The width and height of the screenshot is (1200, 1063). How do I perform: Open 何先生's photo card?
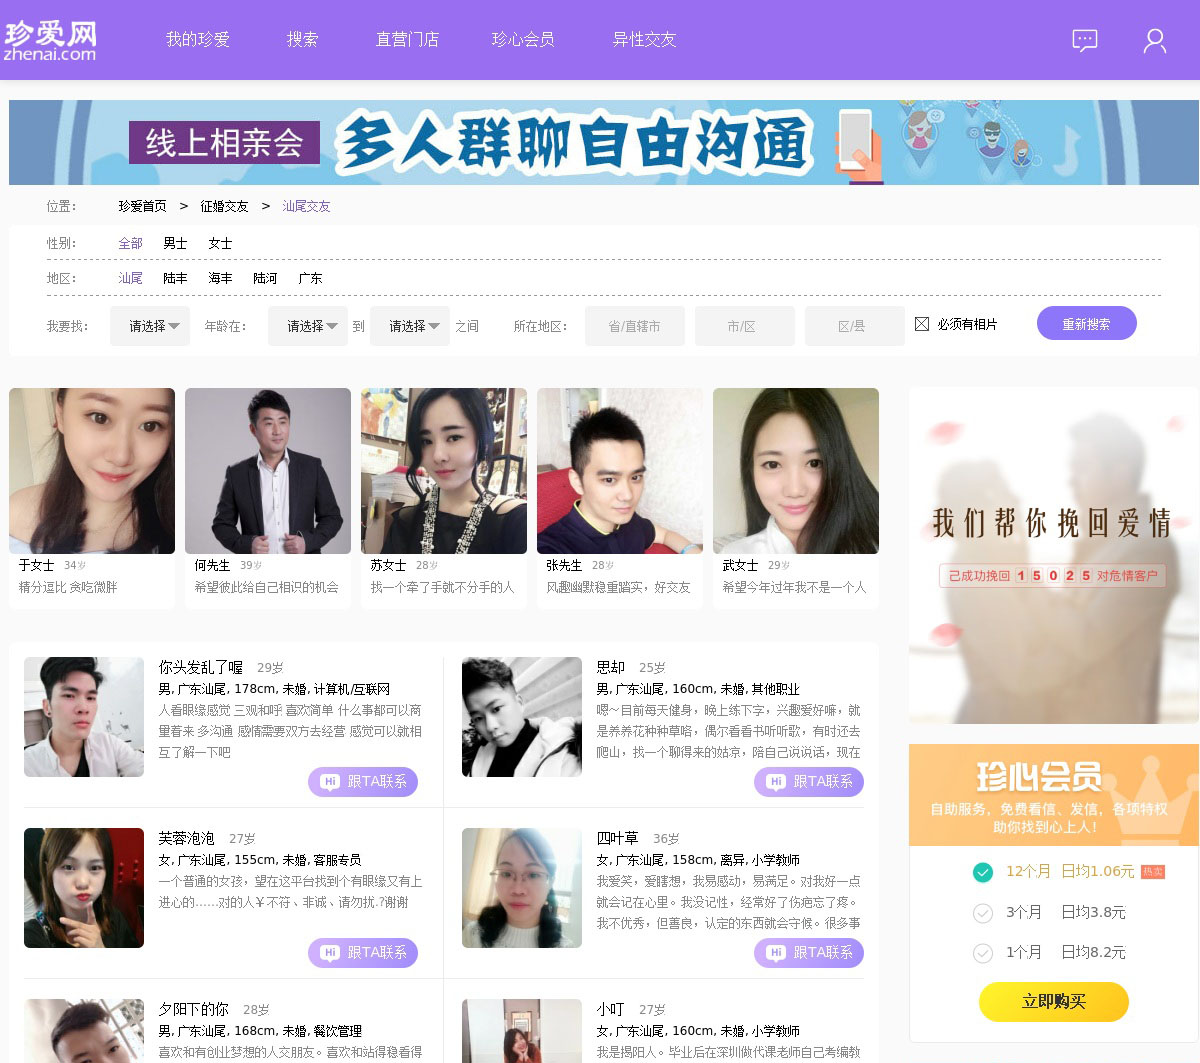pos(268,471)
